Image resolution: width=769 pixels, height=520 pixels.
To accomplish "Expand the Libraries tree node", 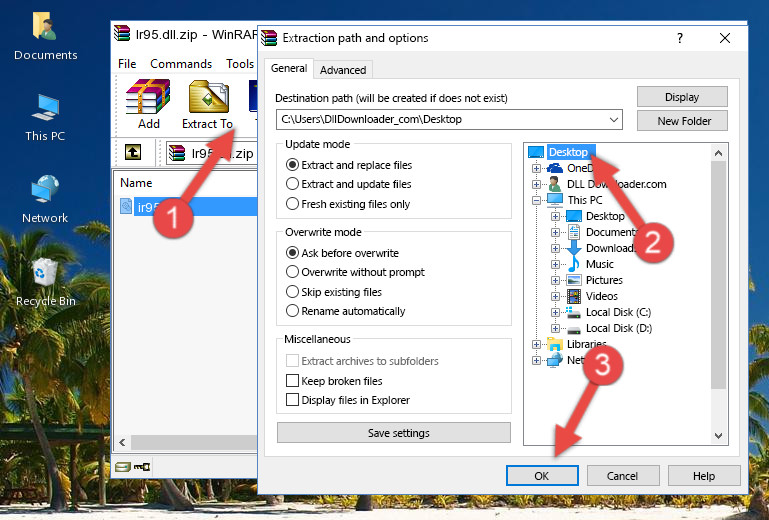I will (536, 344).
